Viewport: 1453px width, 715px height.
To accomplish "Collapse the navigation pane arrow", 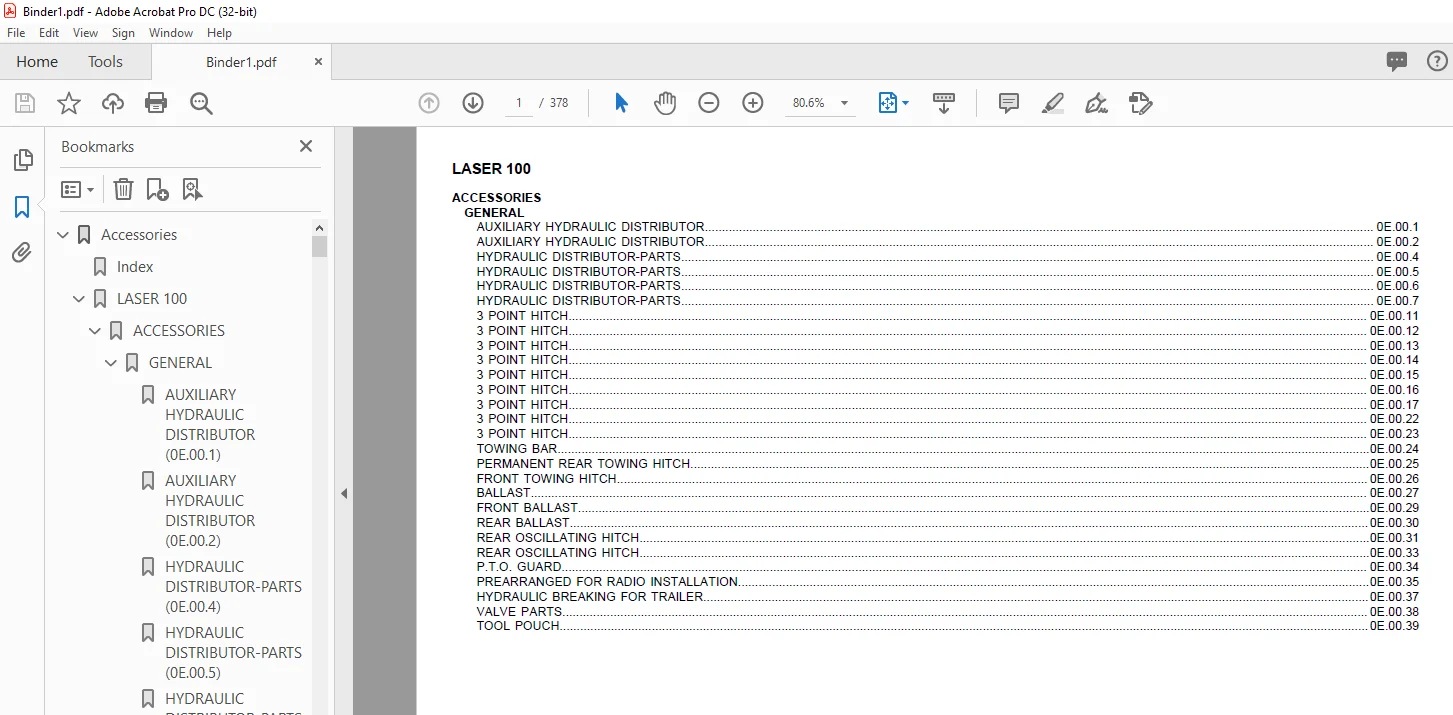I will pos(344,493).
